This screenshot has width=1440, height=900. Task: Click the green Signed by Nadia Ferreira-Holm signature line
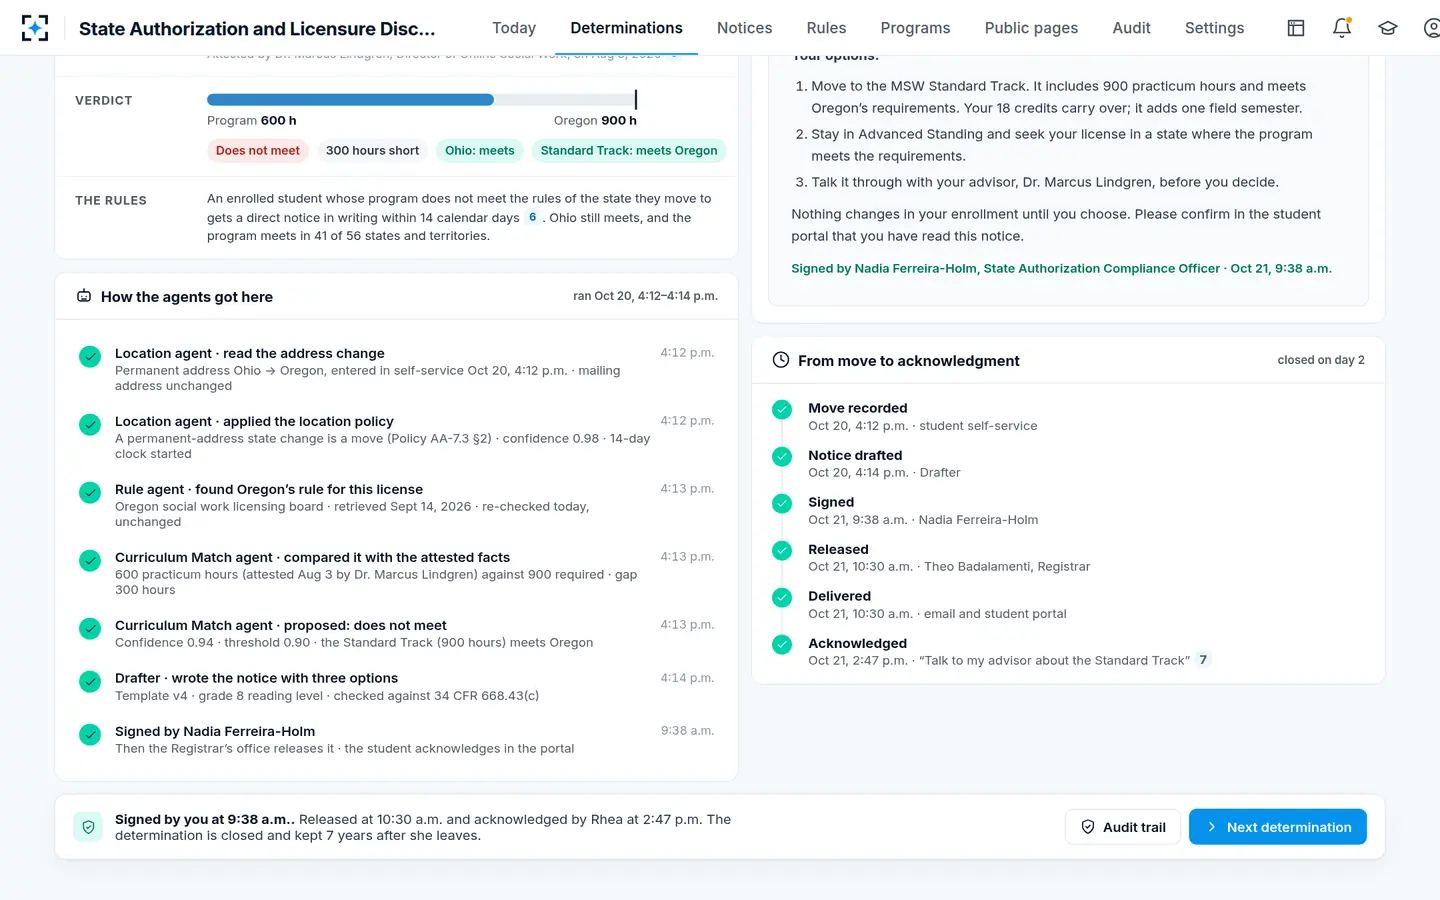(x=1061, y=269)
